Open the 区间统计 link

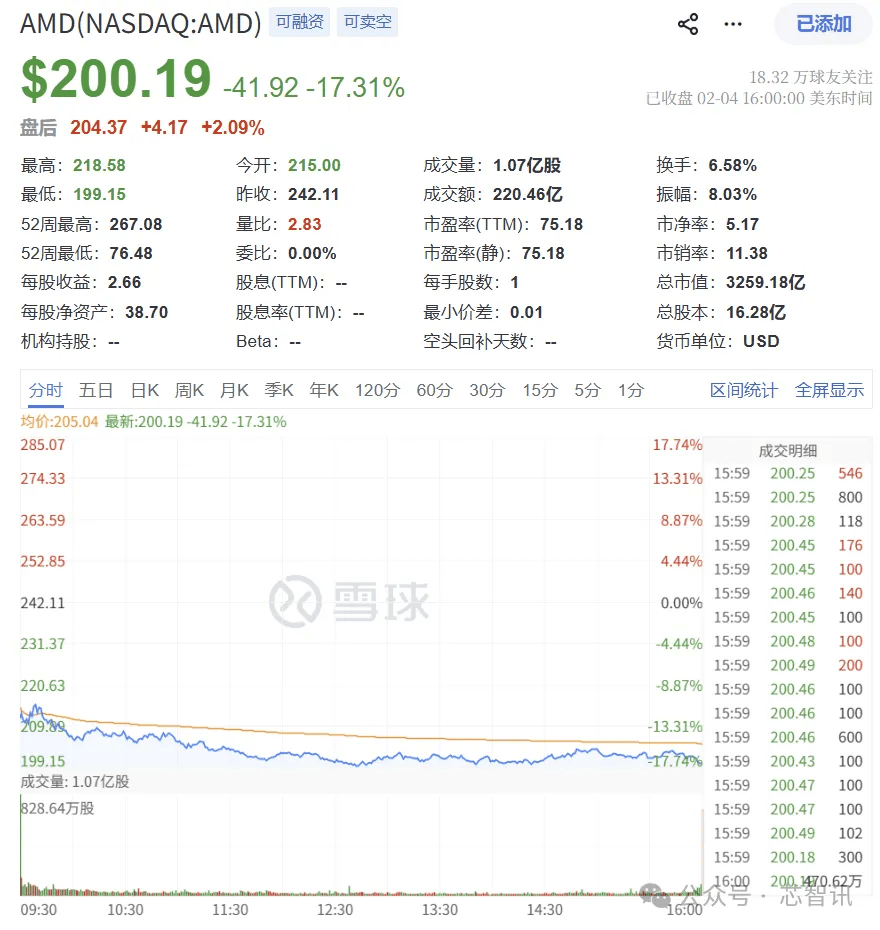[743, 390]
